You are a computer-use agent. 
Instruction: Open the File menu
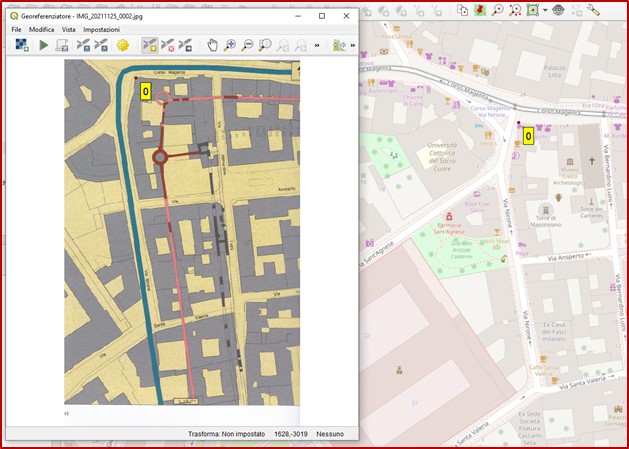[16, 30]
